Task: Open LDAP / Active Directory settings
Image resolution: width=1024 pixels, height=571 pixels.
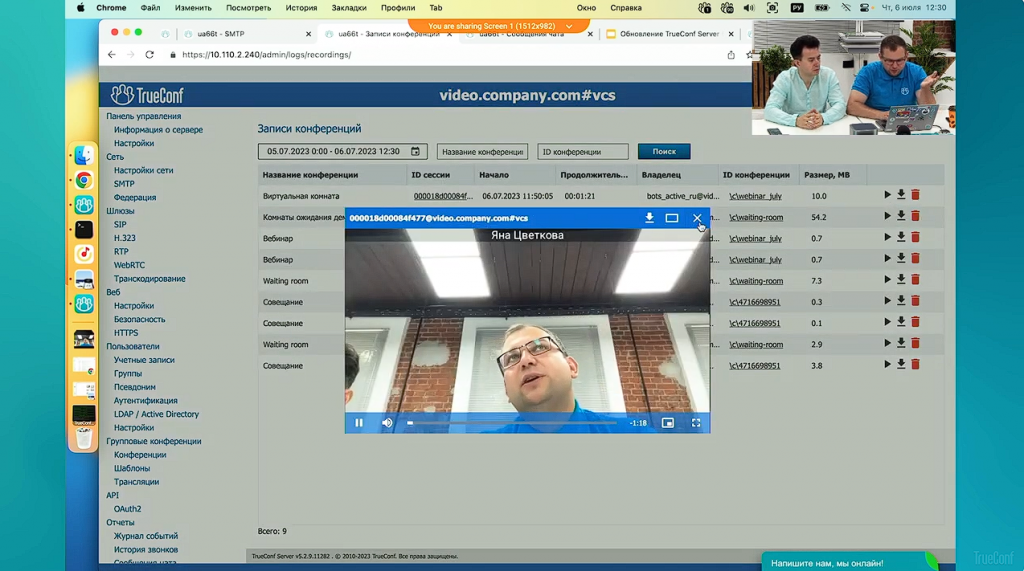Action: 156,414
